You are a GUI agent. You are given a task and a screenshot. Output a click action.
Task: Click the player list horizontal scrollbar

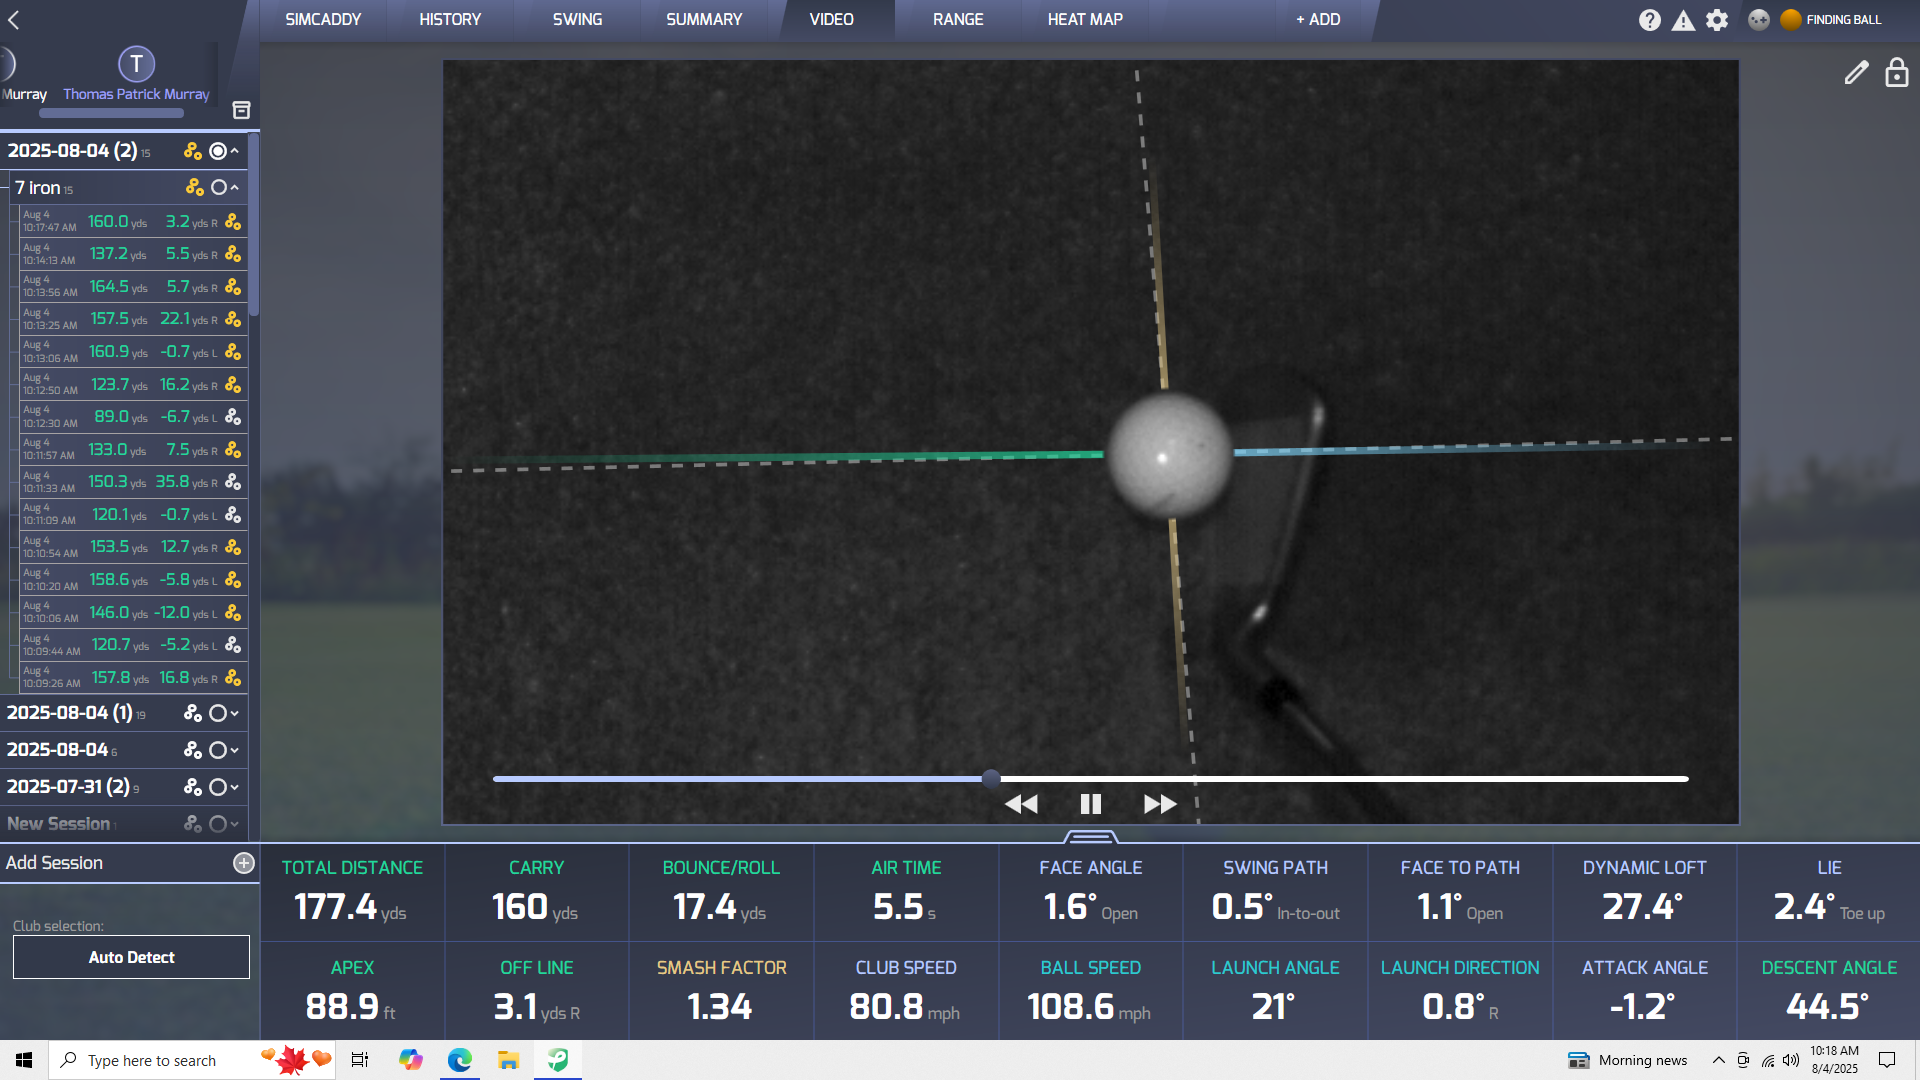[111, 113]
